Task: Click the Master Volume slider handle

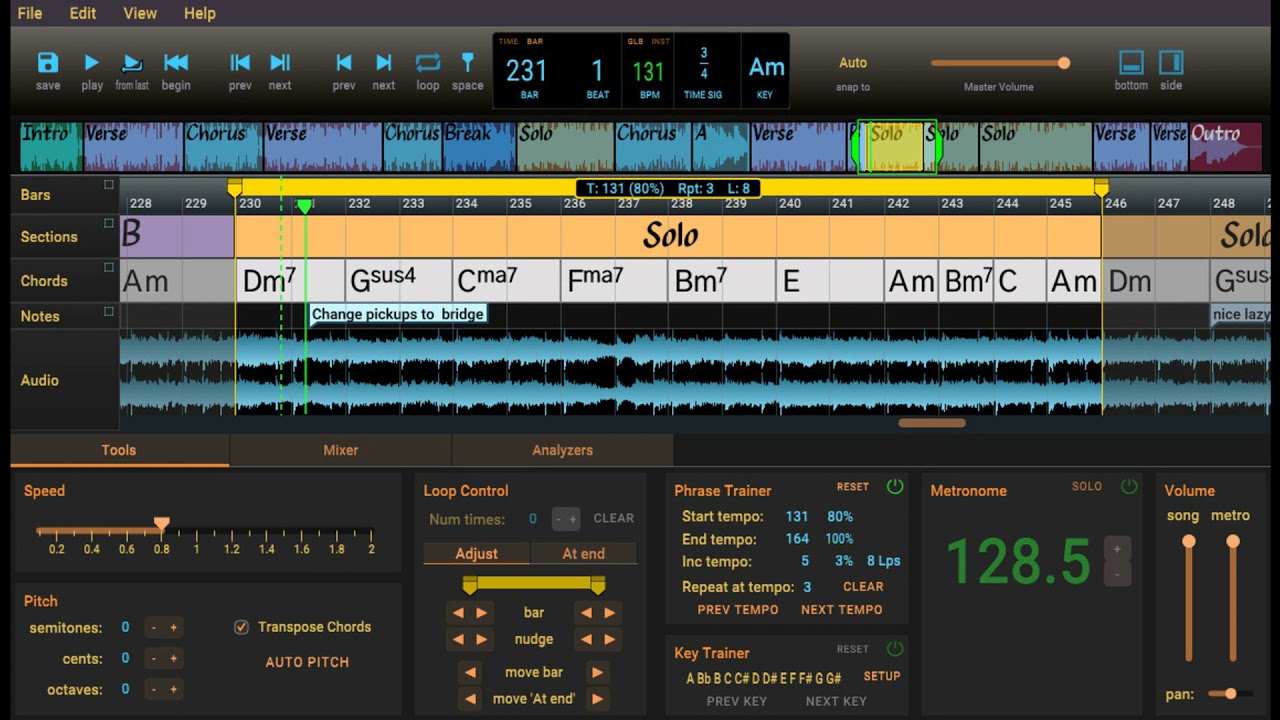Action: 1064,63
